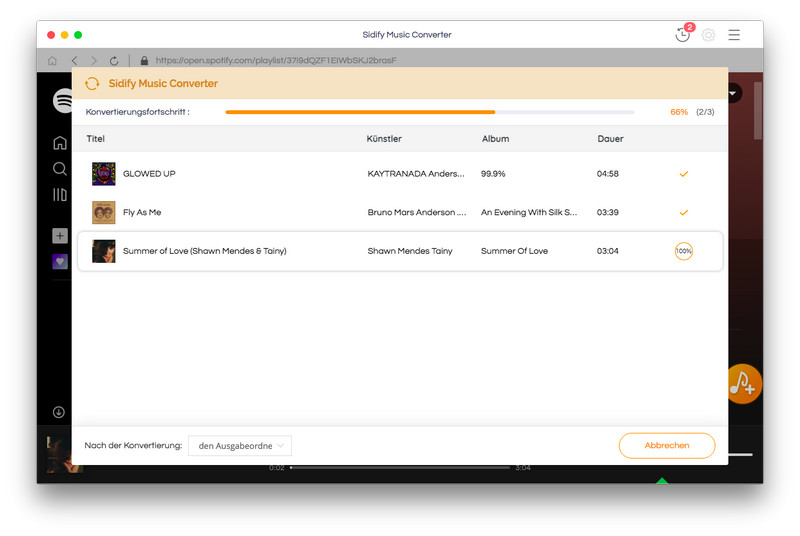Viewport: 800px width, 536px height.
Task: Click duration 03:39
Action: 608,213
